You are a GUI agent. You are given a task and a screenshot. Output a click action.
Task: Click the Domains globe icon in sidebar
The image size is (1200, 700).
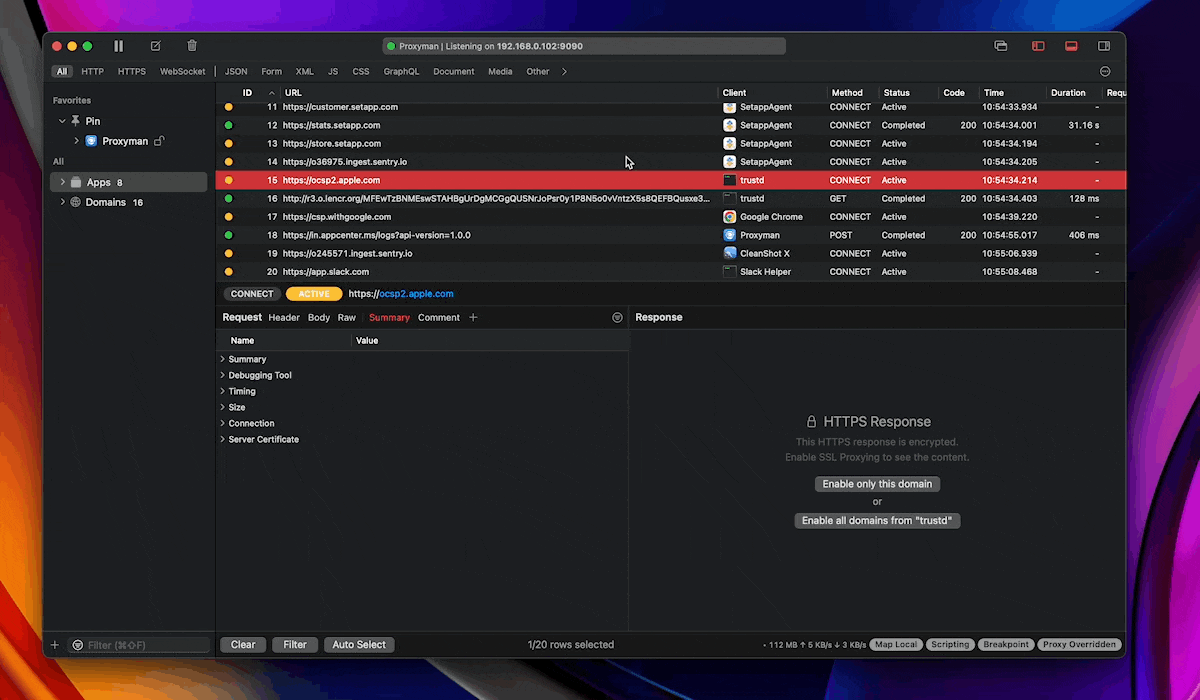(x=75, y=202)
